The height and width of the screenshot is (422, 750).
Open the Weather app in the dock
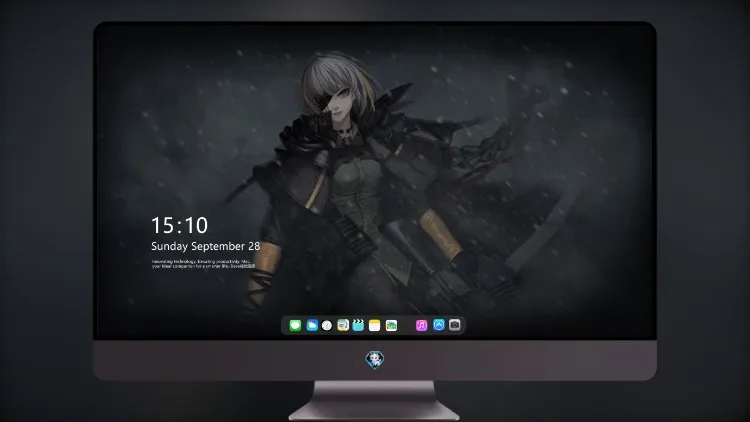pyautogui.click(x=312, y=325)
